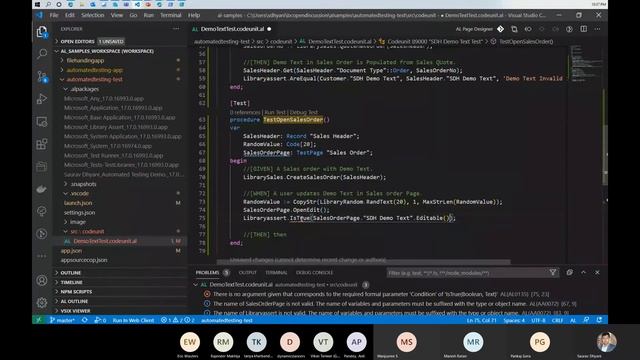This screenshot has width=640, height=360.
Task: Click the remote window indicator in status bar
Action: coord(39,320)
